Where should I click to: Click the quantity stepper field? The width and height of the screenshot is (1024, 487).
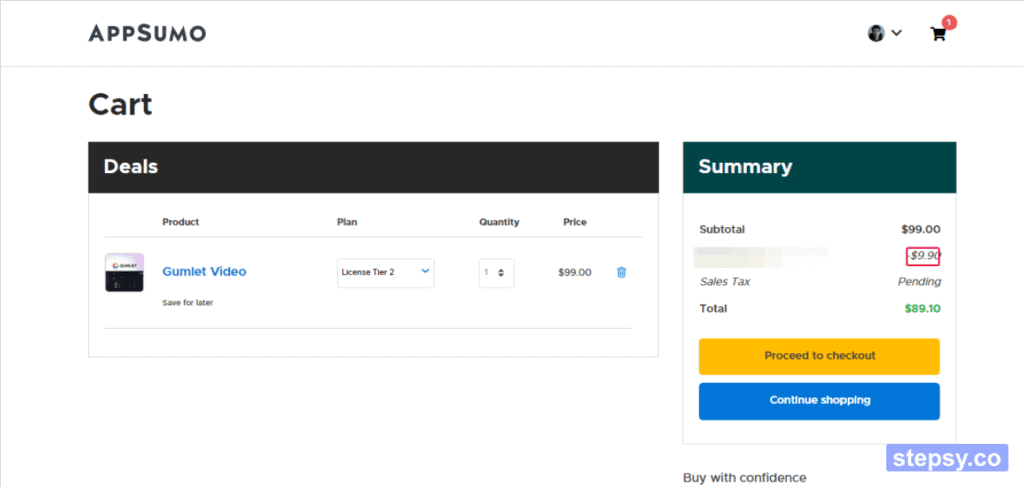point(496,273)
